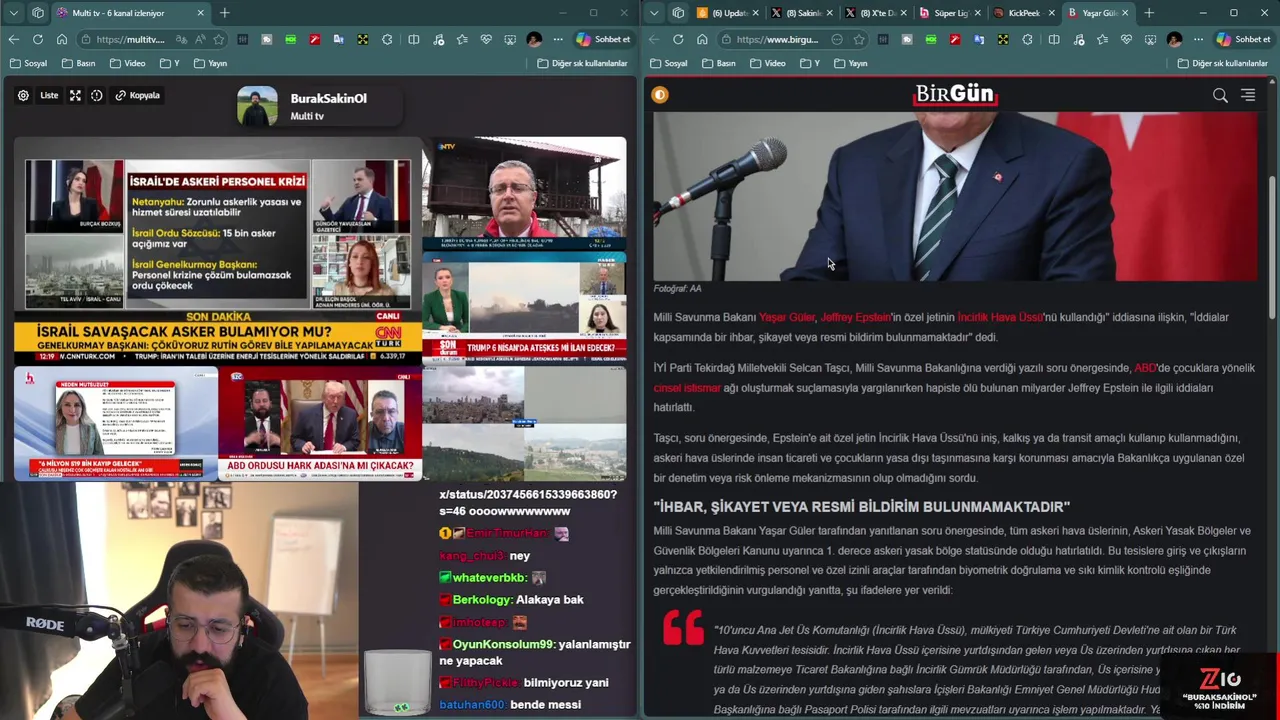Image resolution: width=1280 pixels, height=720 pixels.
Task: Toggle Multi tv fullscreen expand icon
Action: coord(75,95)
